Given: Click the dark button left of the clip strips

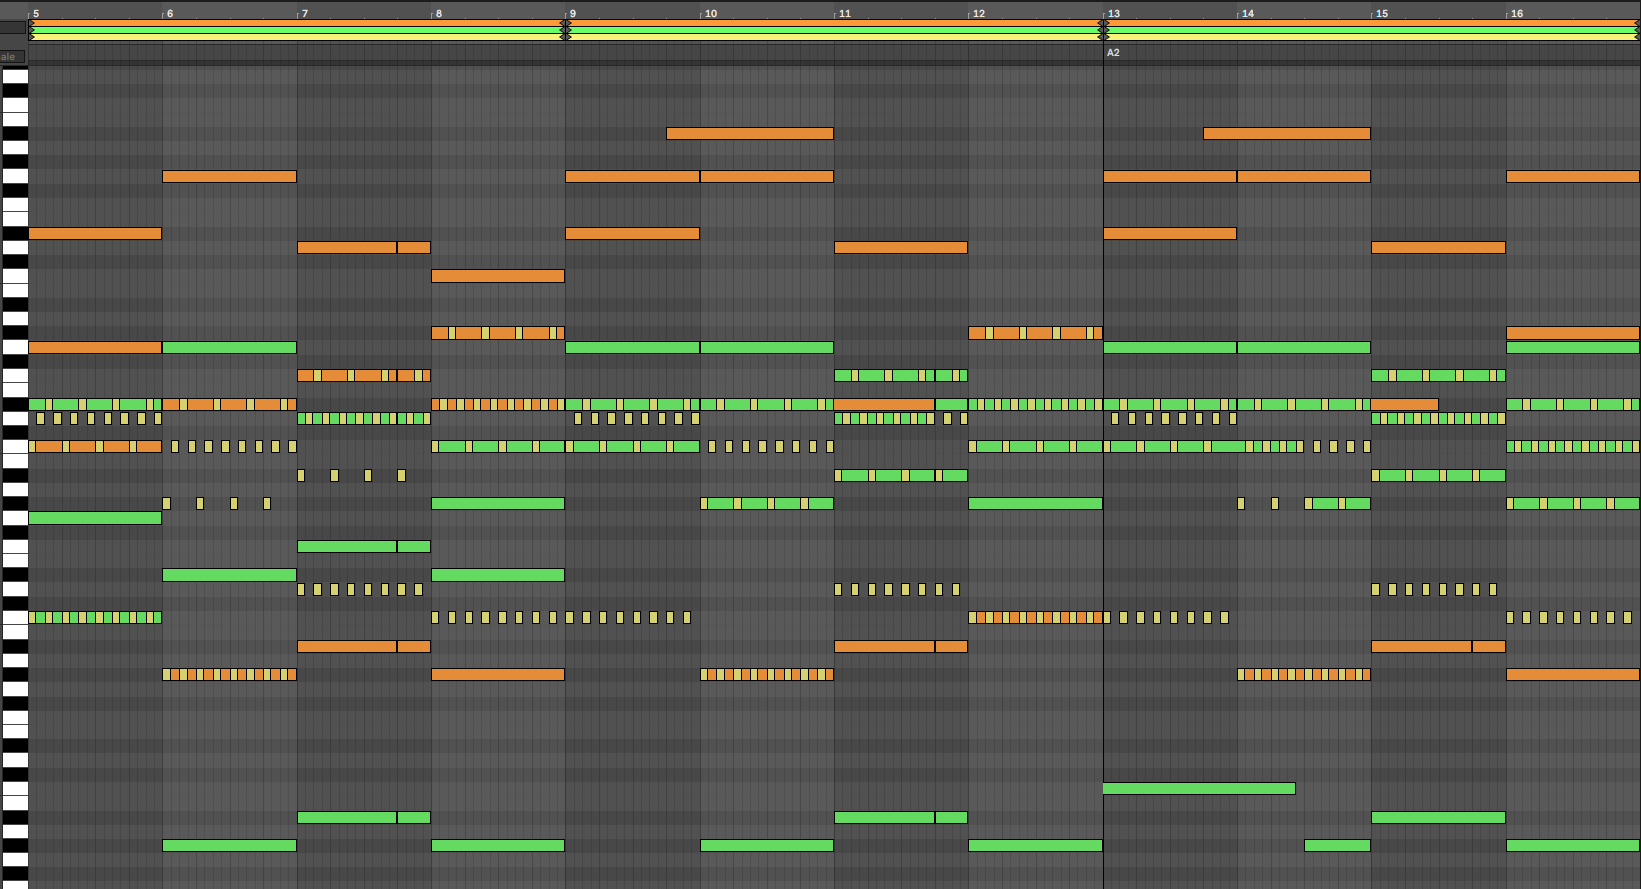Looking at the screenshot, I should tap(13, 29).
